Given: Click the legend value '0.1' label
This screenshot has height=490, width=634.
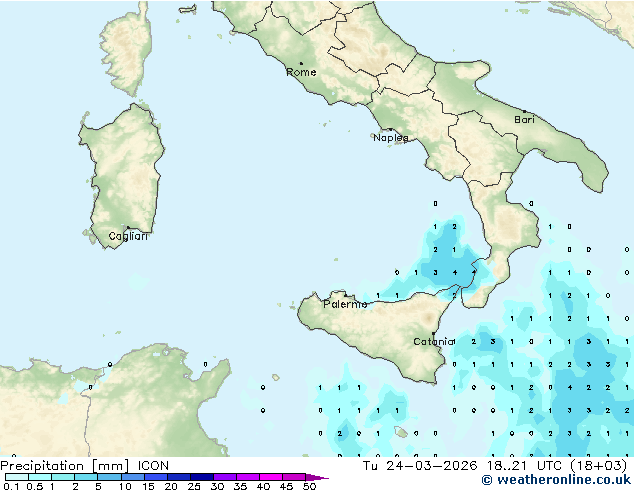Looking at the screenshot, I should pyautogui.click(x=11, y=486).
